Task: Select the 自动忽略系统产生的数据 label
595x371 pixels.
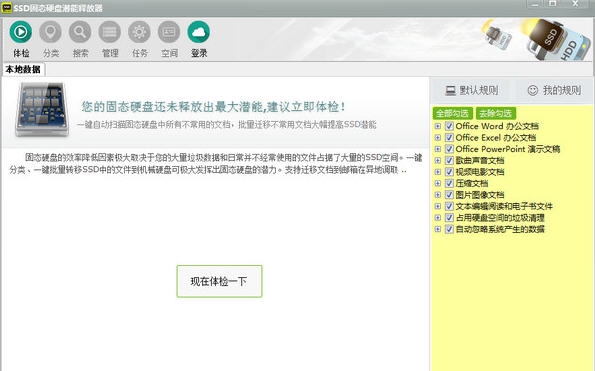Action: click(x=500, y=229)
